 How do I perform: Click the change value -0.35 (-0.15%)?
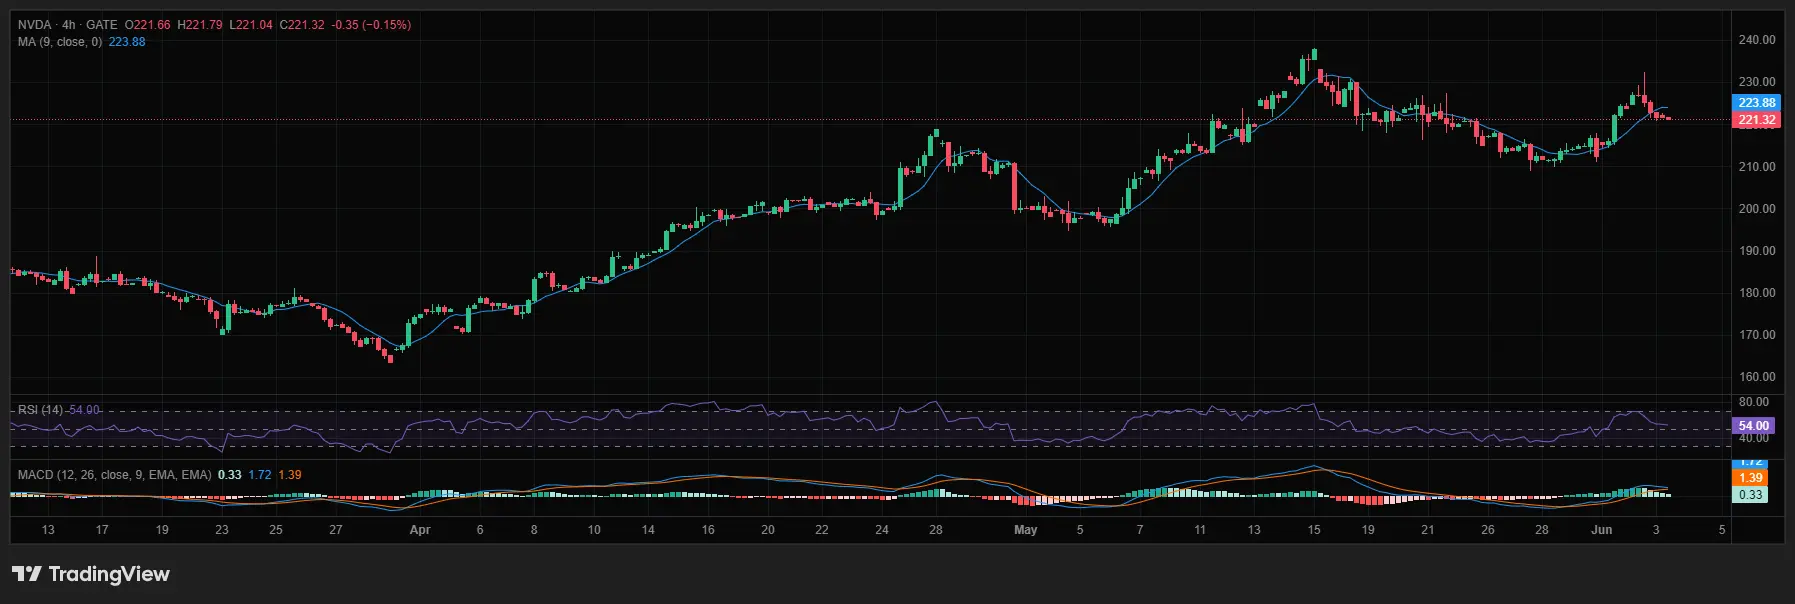pos(371,25)
